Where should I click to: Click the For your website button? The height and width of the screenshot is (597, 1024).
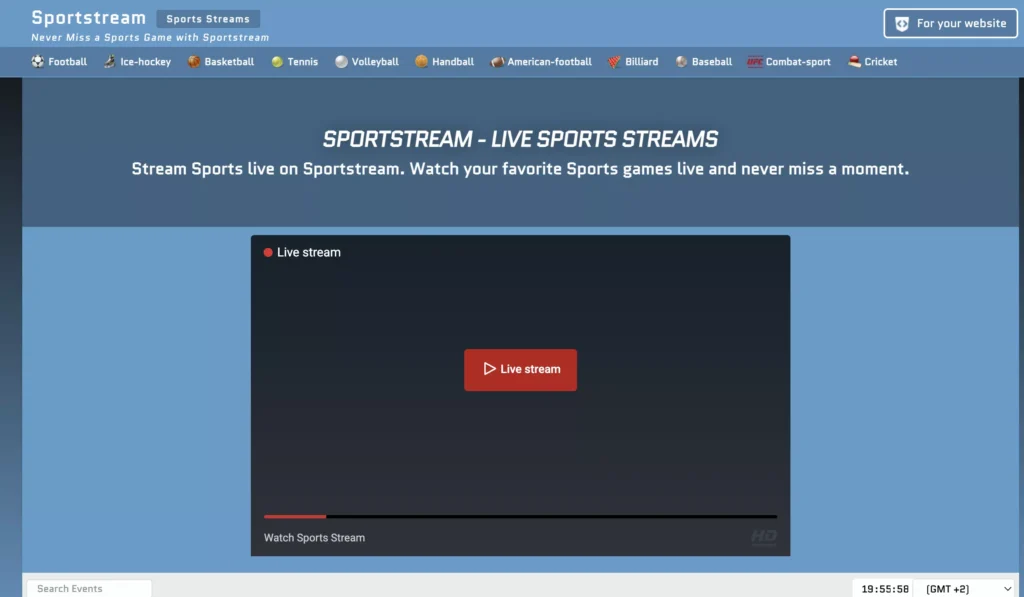tap(950, 24)
